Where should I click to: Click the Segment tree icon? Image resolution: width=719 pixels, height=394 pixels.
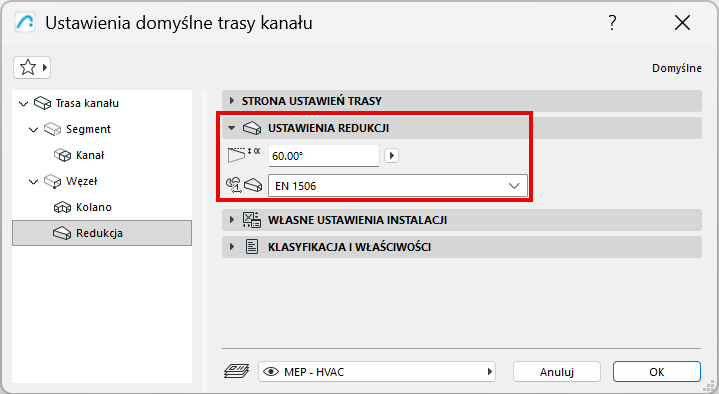pyautogui.click(x=52, y=129)
